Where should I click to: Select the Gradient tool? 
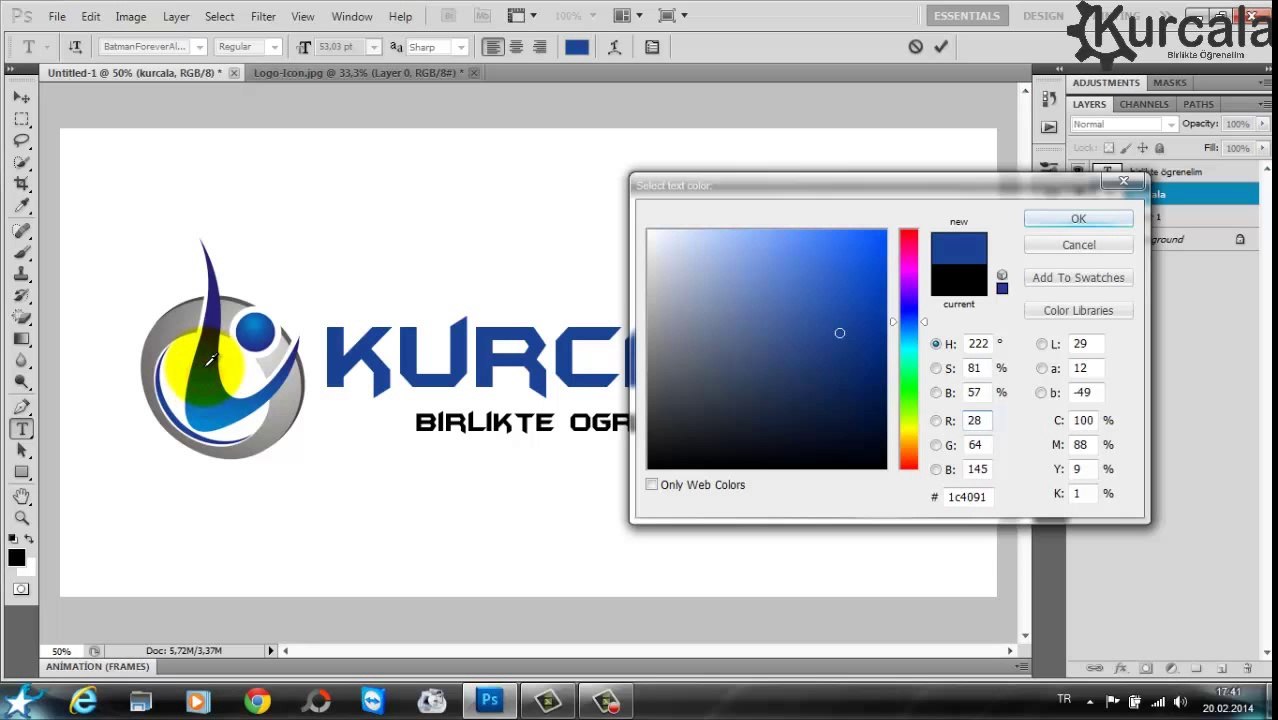(22, 338)
